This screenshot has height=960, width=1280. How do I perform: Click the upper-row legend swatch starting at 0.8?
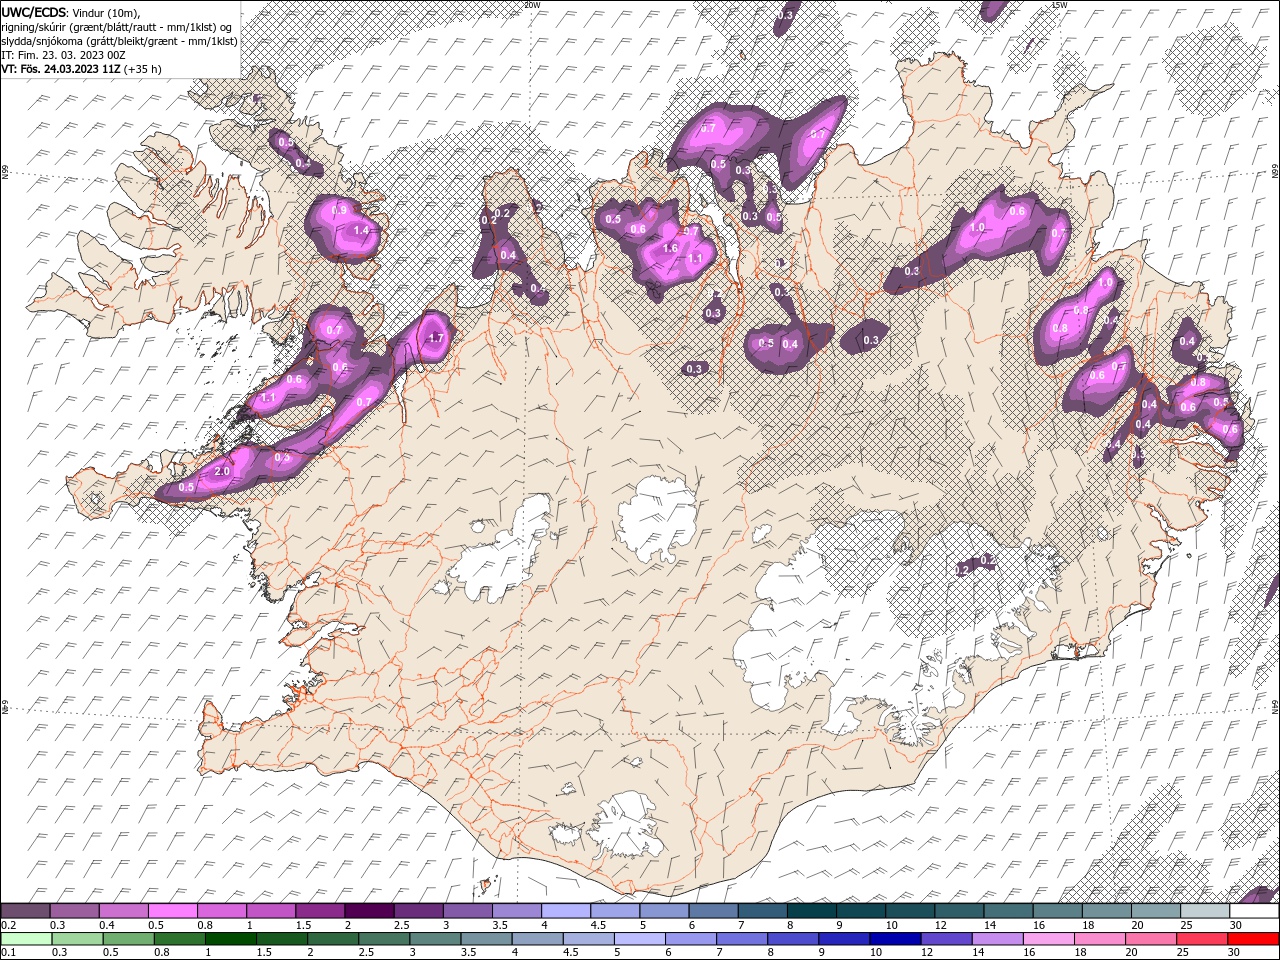coord(221,911)
